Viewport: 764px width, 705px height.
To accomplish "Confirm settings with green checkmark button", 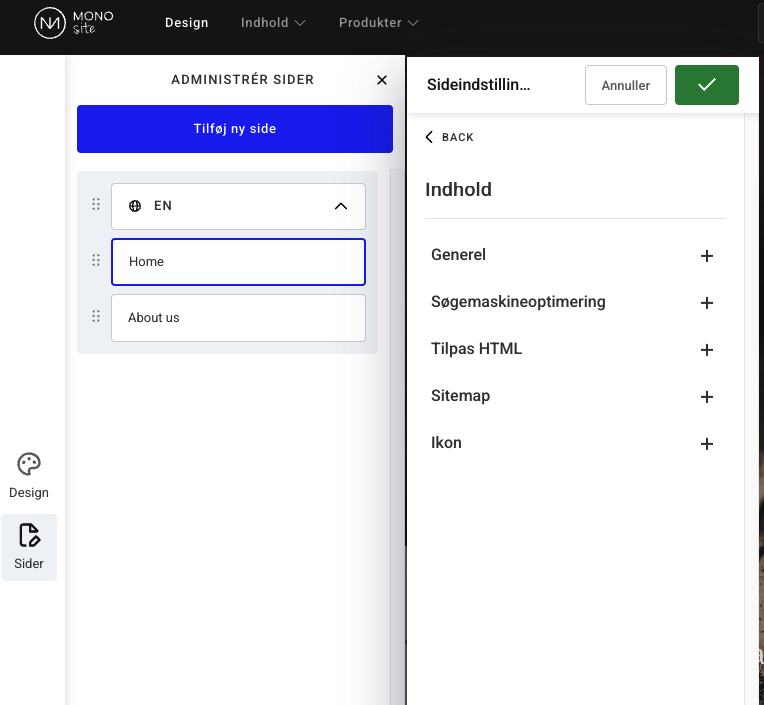I will pos(706,85).
